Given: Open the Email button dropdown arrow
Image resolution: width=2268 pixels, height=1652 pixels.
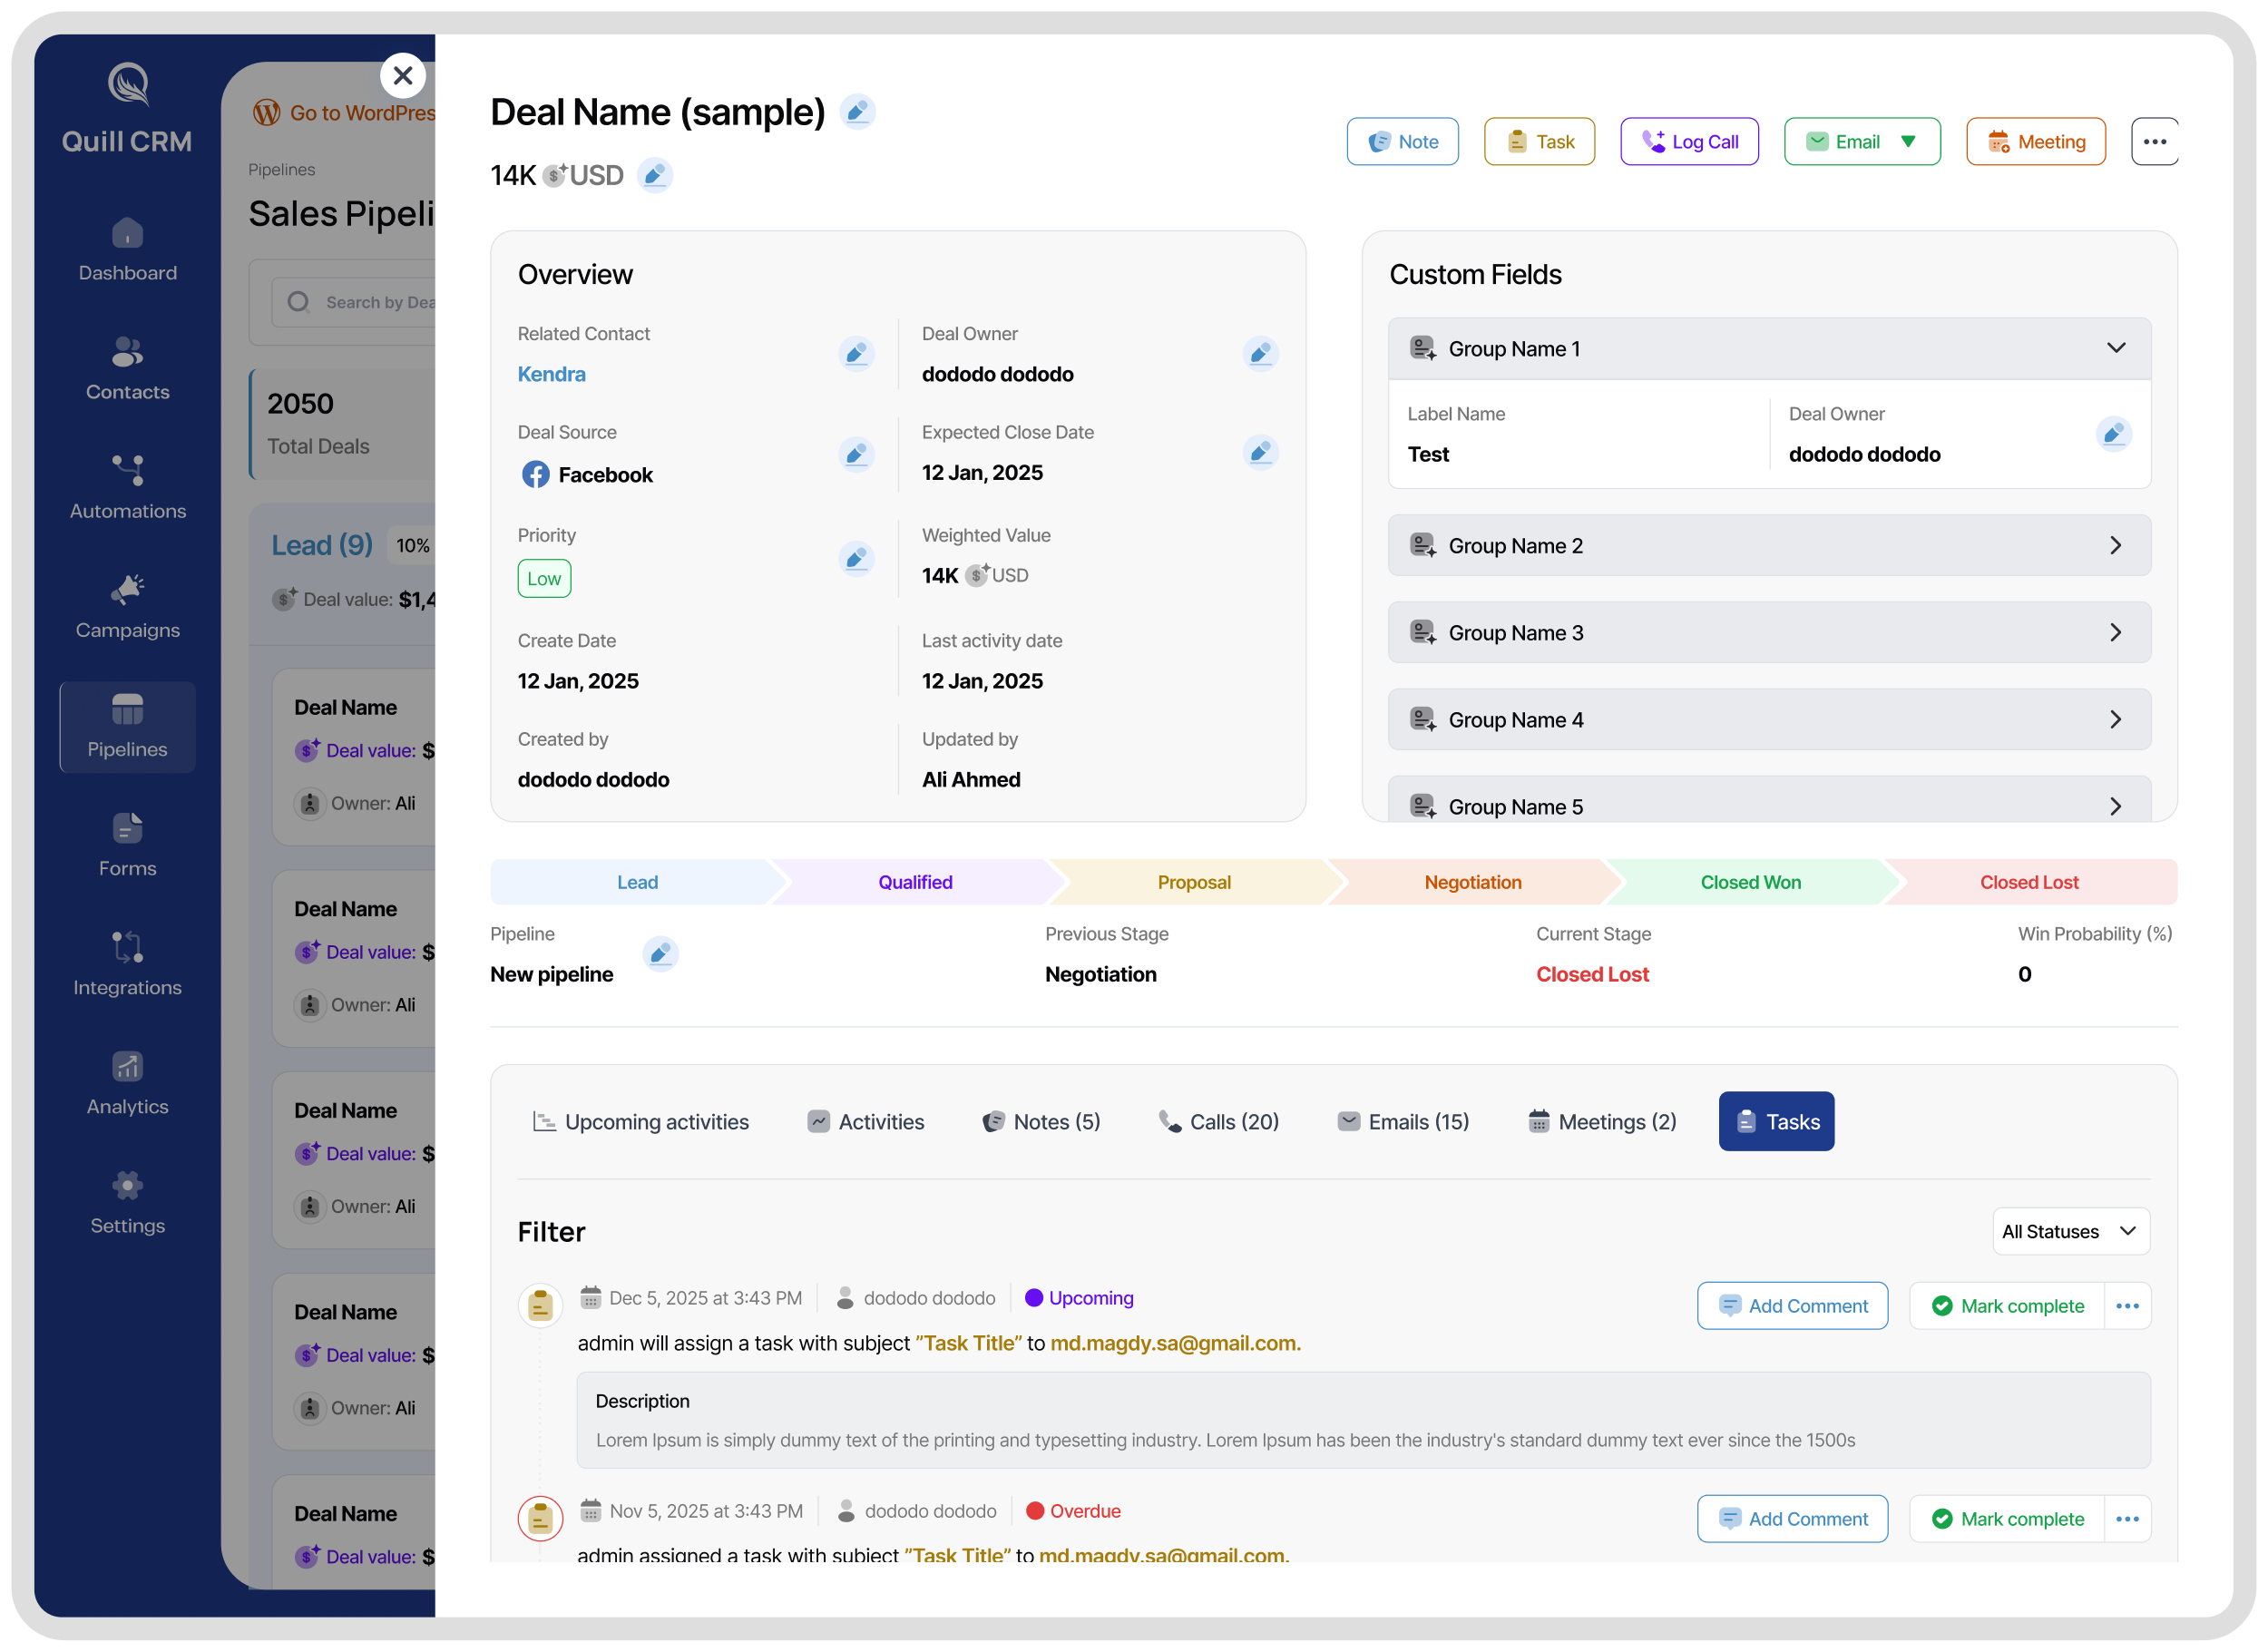Looking at the screenshot, I should [1908, 142].
